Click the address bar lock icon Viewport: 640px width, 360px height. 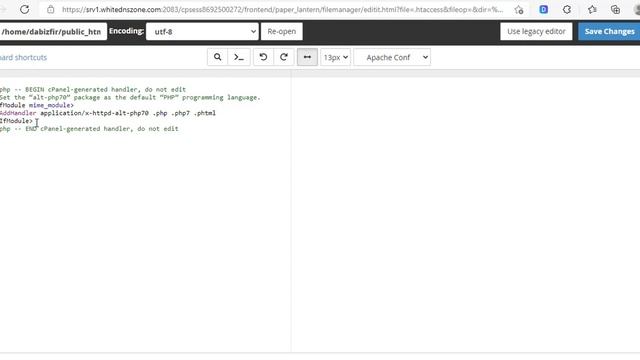[51, 9]
